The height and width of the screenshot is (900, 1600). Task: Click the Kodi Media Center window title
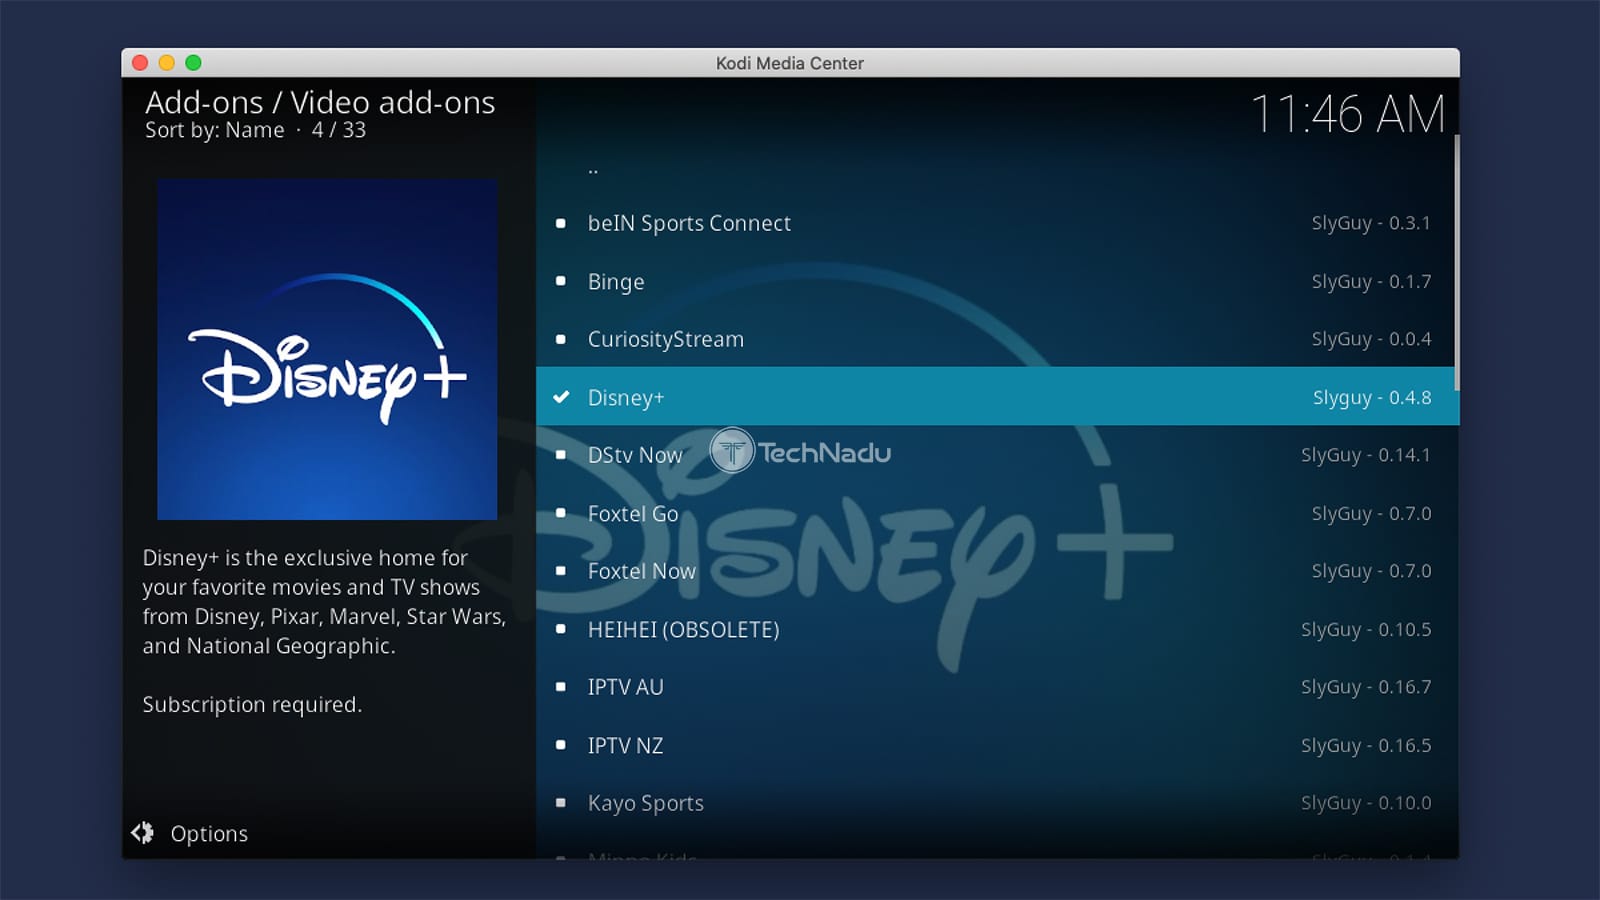(x=790, y=63)
